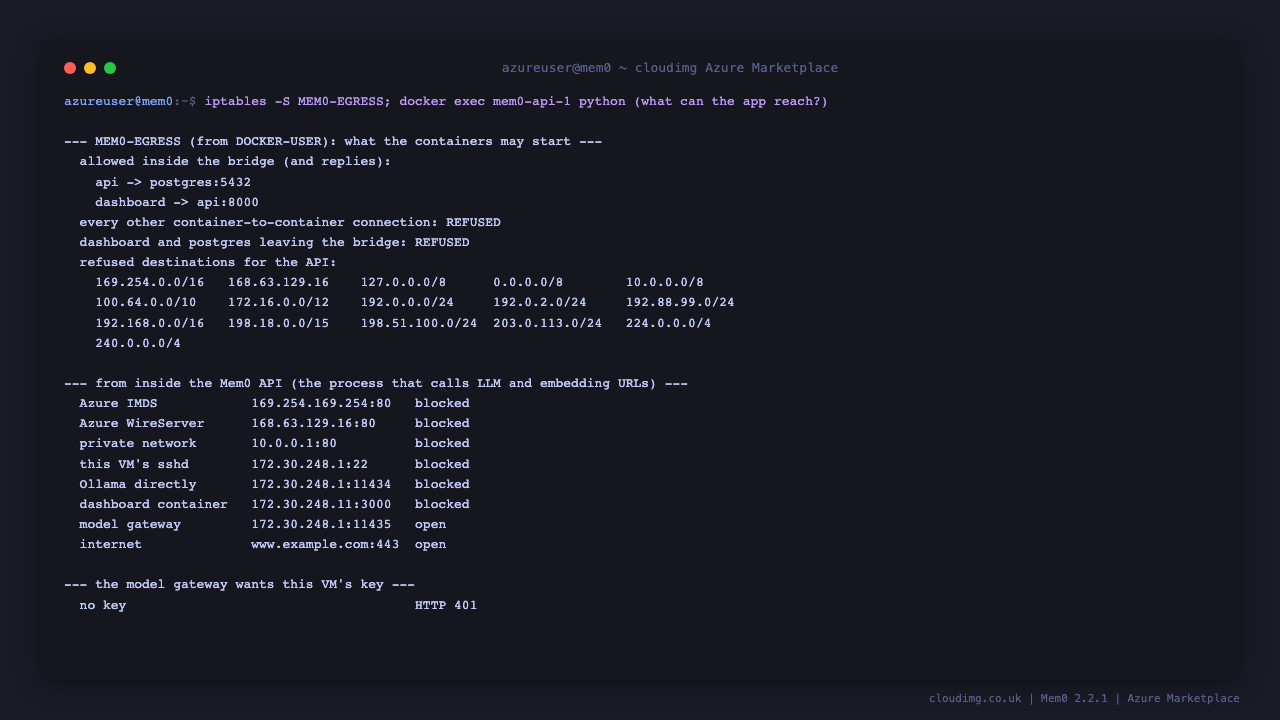This screenshot has width=1280, height=720.
Task: Click the 'azureuser@mem0' shell prompt
Action: (118, 101)
